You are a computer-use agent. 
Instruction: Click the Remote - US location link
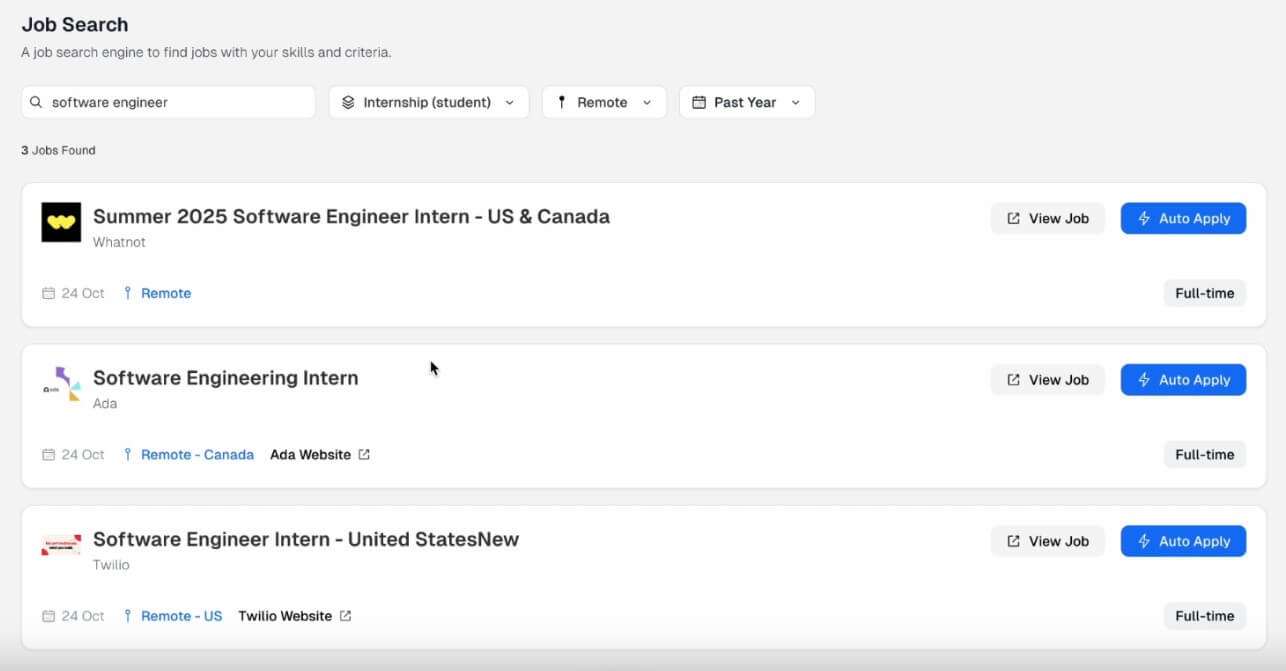(x=181, y=616)
